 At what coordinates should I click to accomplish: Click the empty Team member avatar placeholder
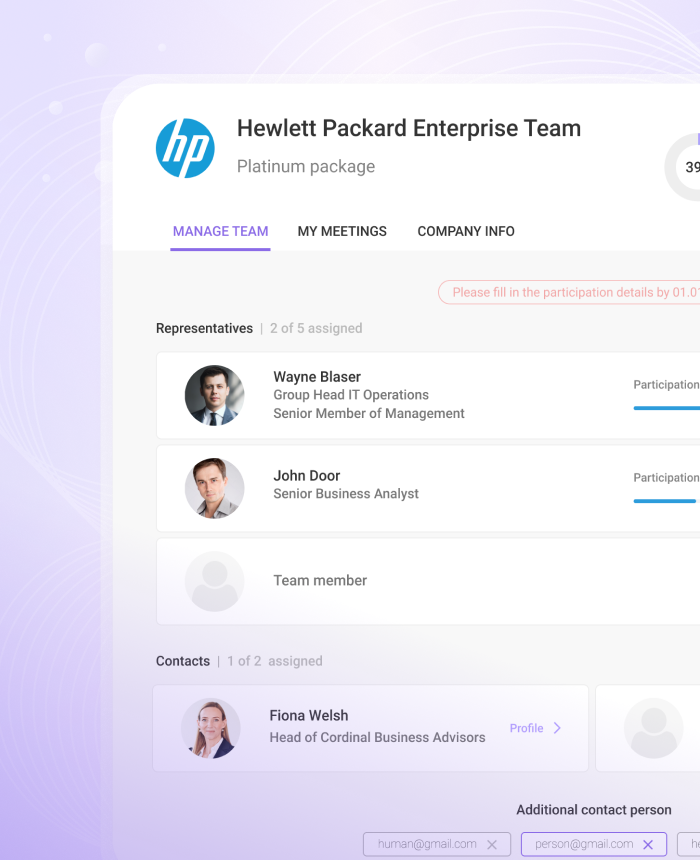tap(214, 581)
